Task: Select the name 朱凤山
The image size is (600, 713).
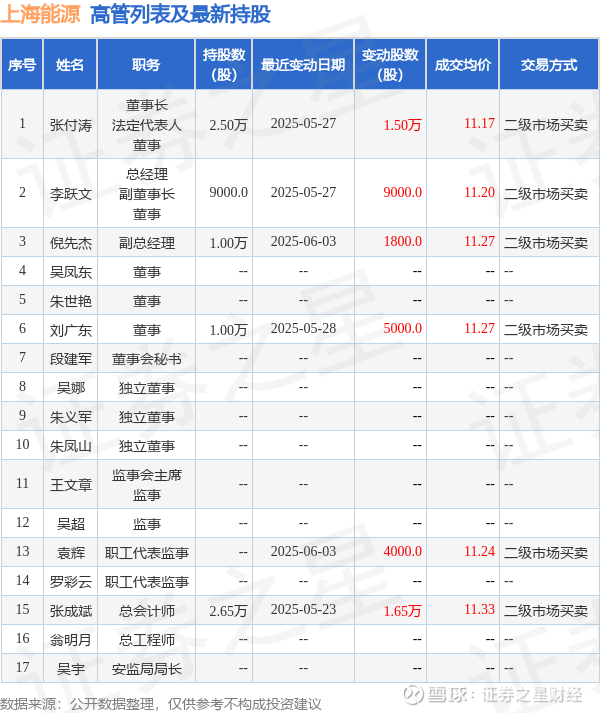Action: coord(71,446)
